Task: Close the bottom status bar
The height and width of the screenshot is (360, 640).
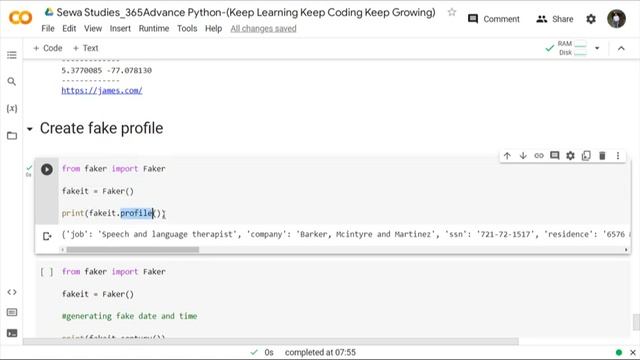Action: [x=633, y=352]
